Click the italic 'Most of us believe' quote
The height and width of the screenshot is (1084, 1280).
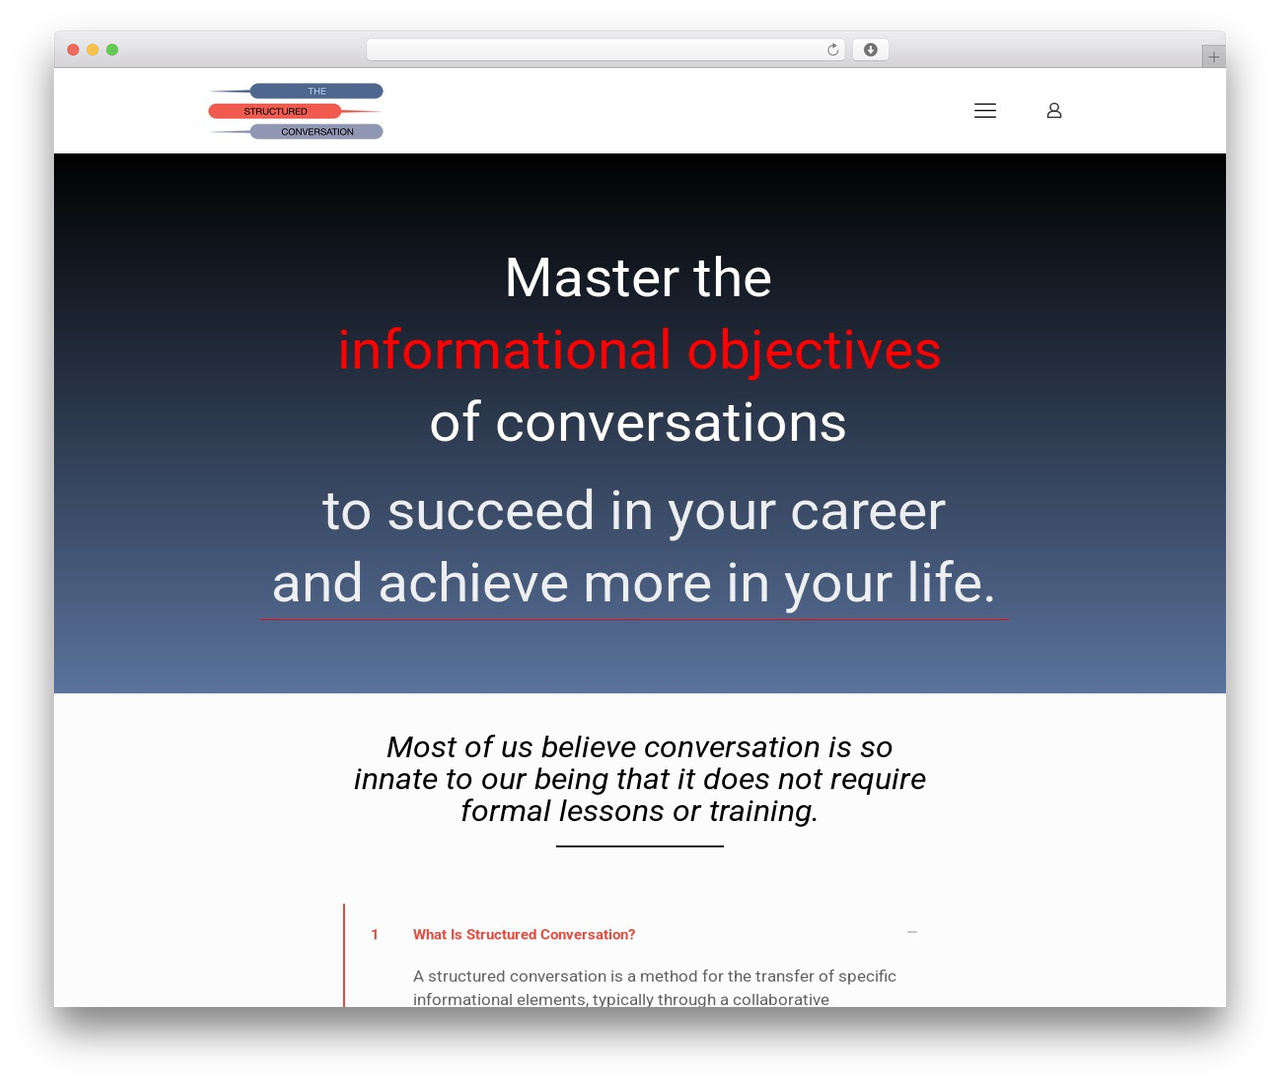point(640,779)
